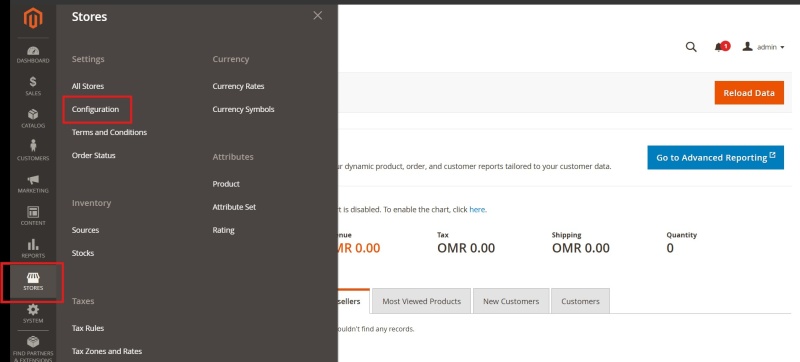Open Currency Symbols

[x=243, y=109]
